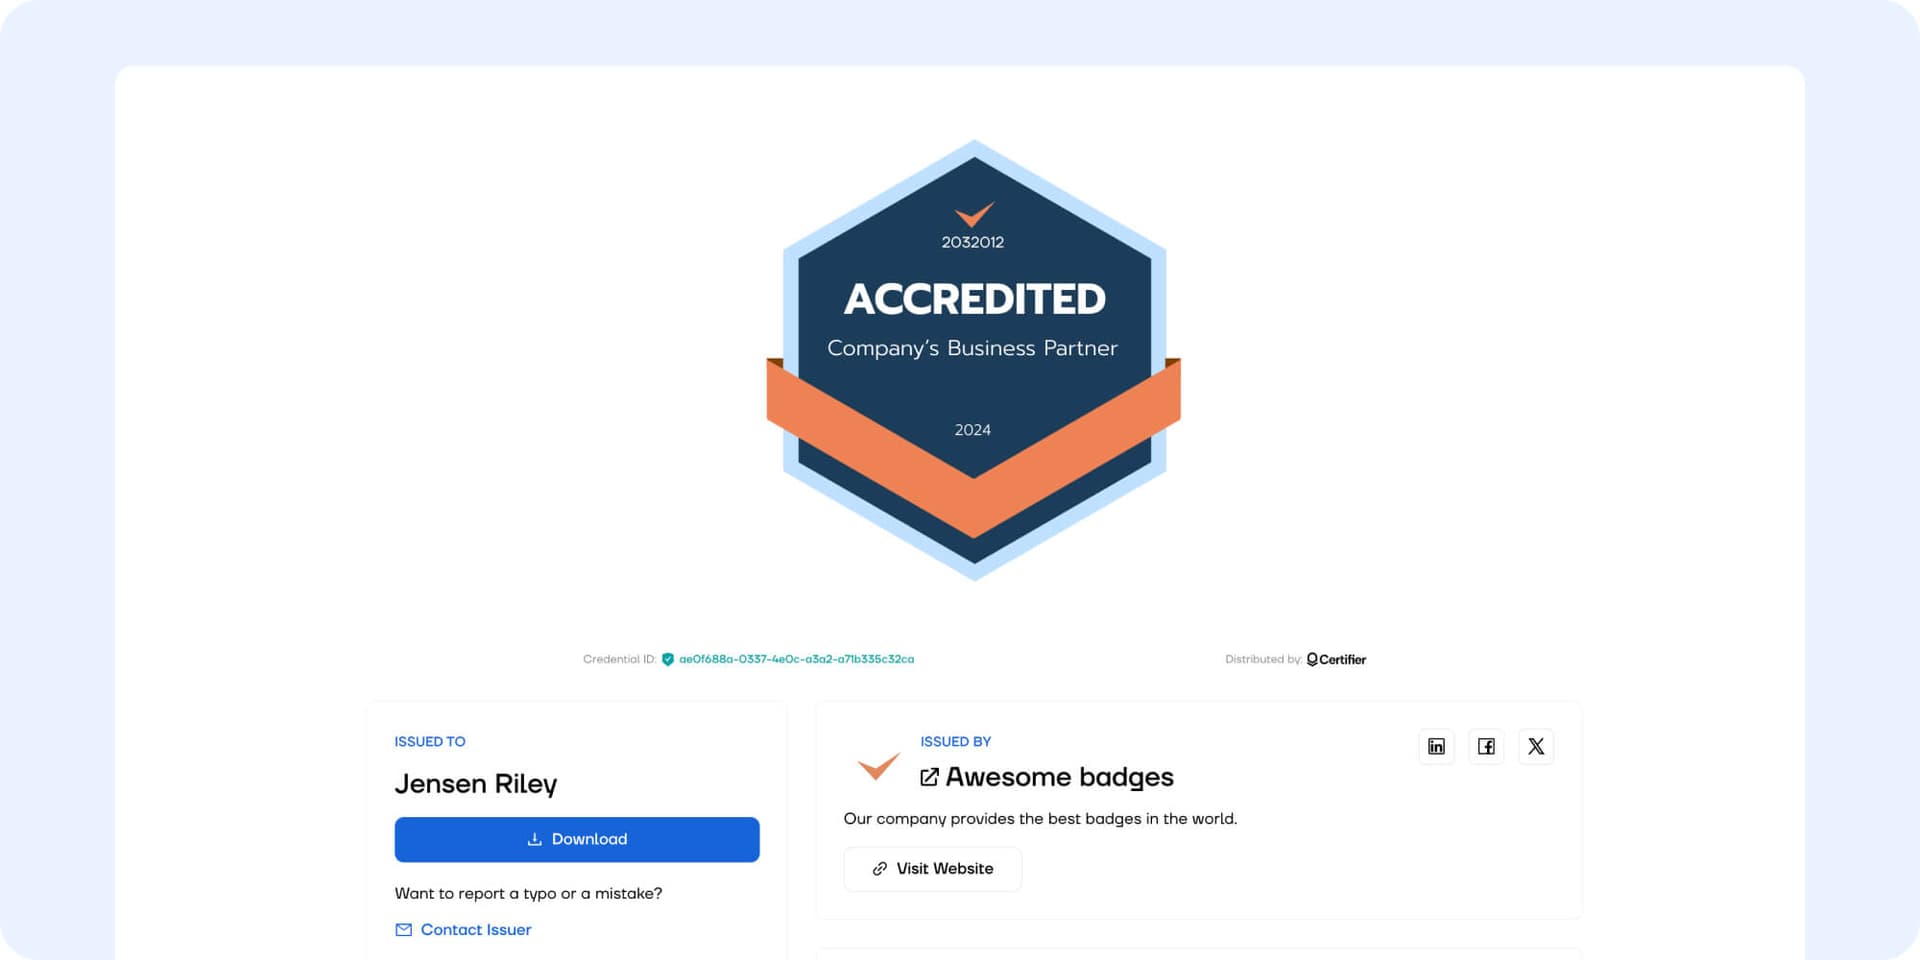
Task: Share the badge on Facebook
Action: coord(1486,747)
